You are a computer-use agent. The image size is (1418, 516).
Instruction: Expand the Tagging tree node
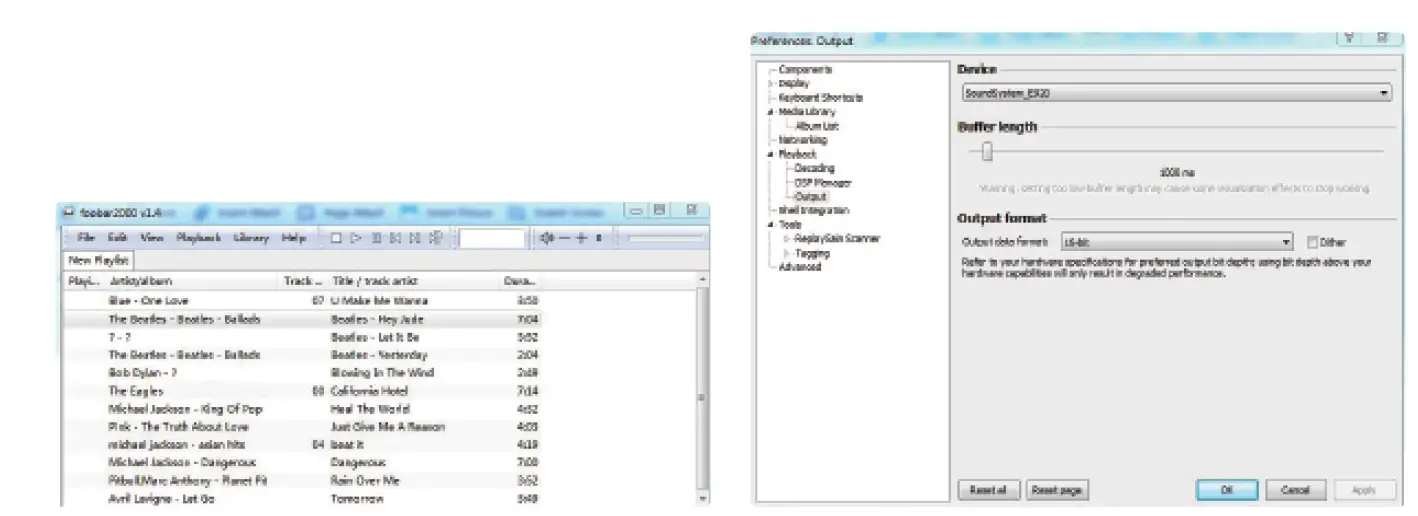787,253
